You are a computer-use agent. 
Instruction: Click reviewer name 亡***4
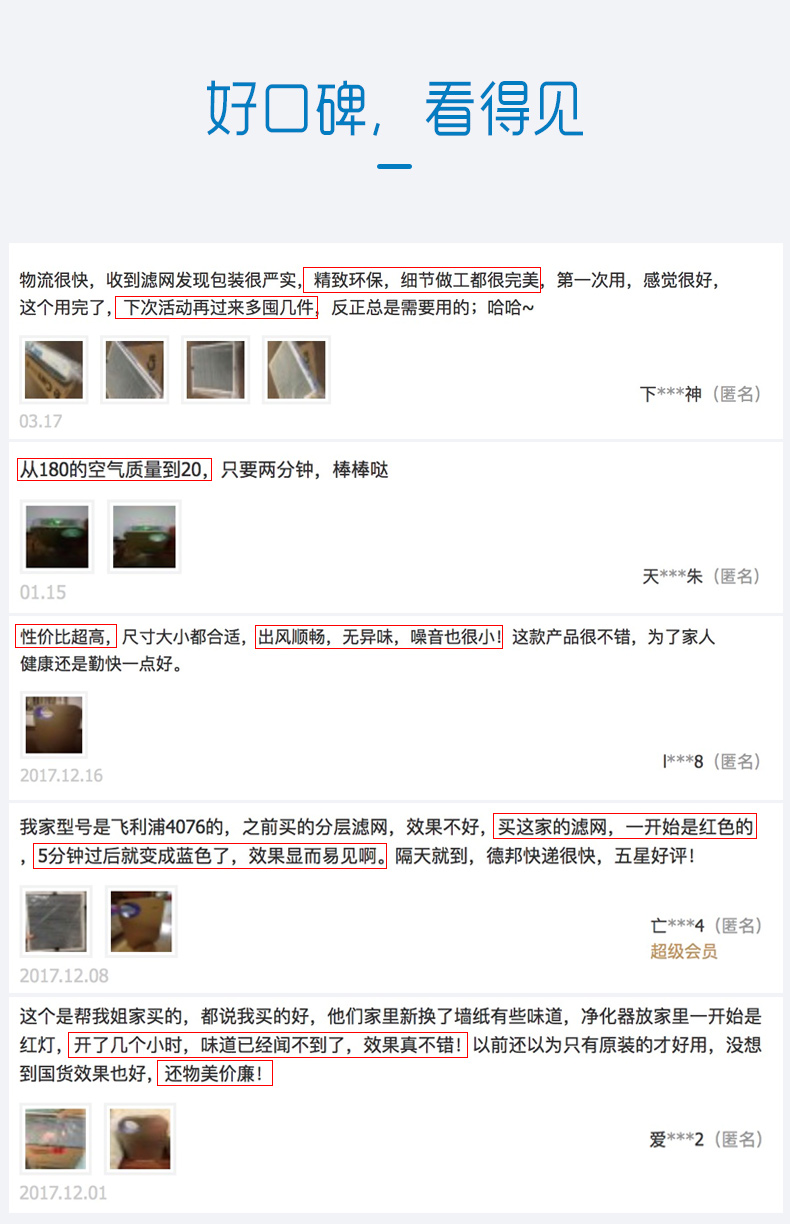pyautogui.click(x=678, y=925)
